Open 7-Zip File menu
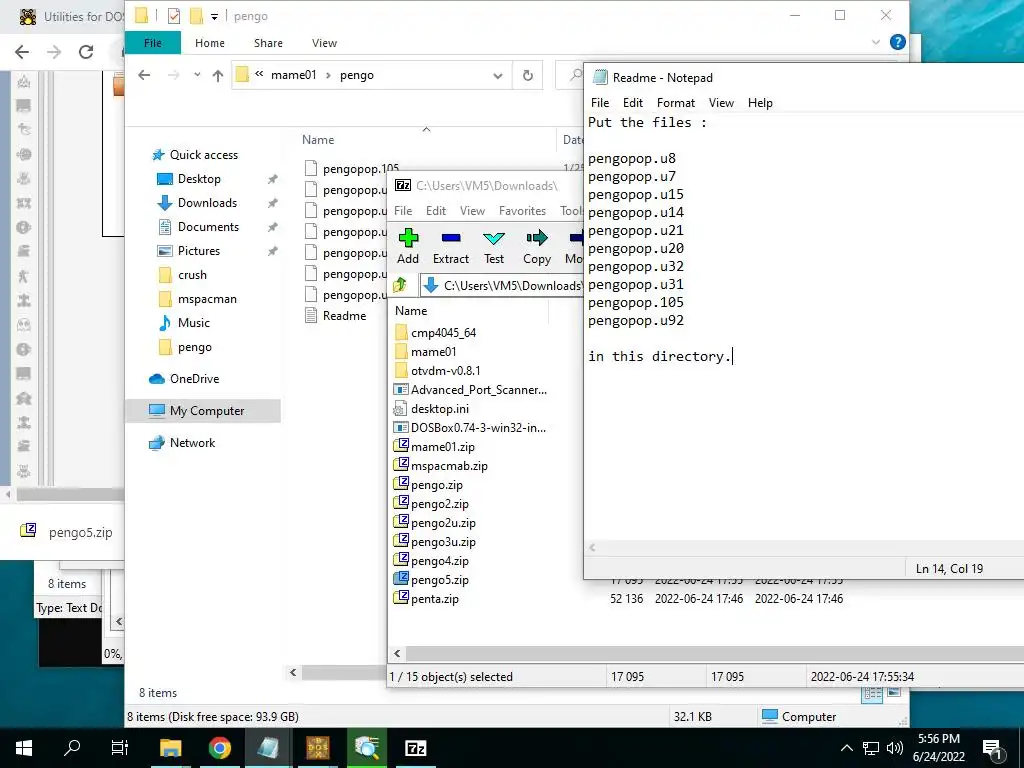 tap(403, 211)
